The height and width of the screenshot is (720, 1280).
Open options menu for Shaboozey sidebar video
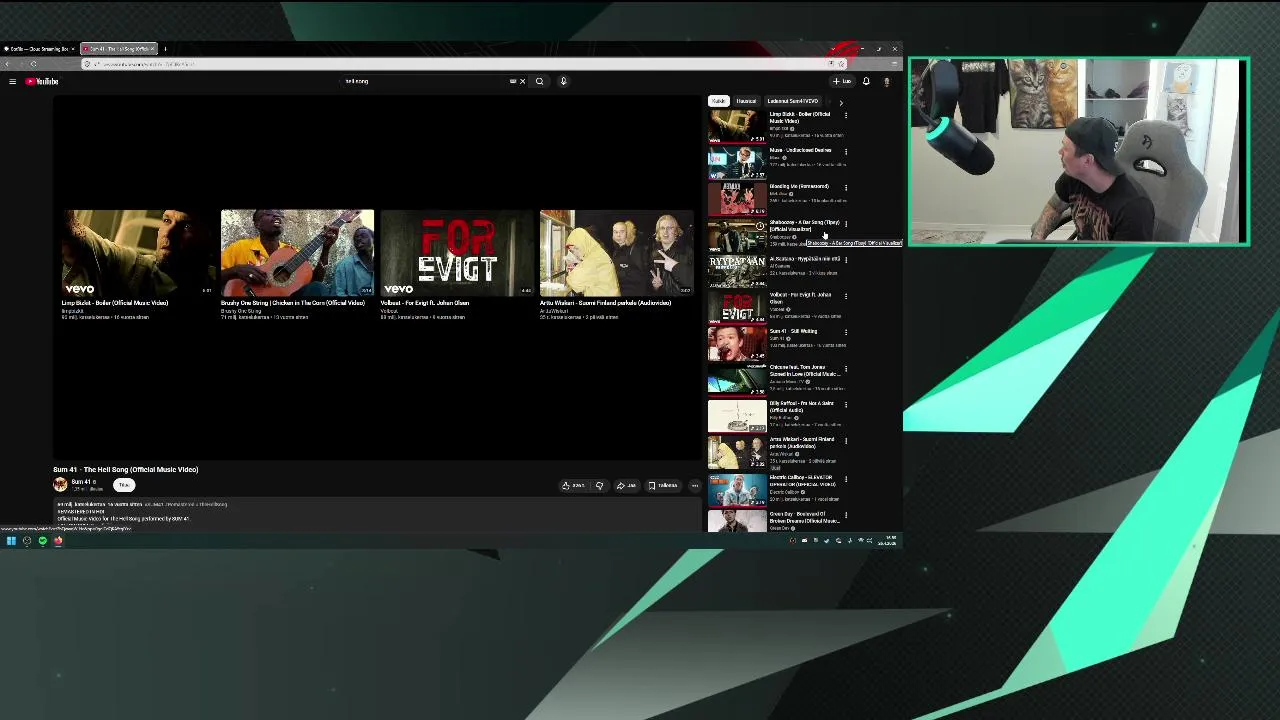[x=846, y=223]
